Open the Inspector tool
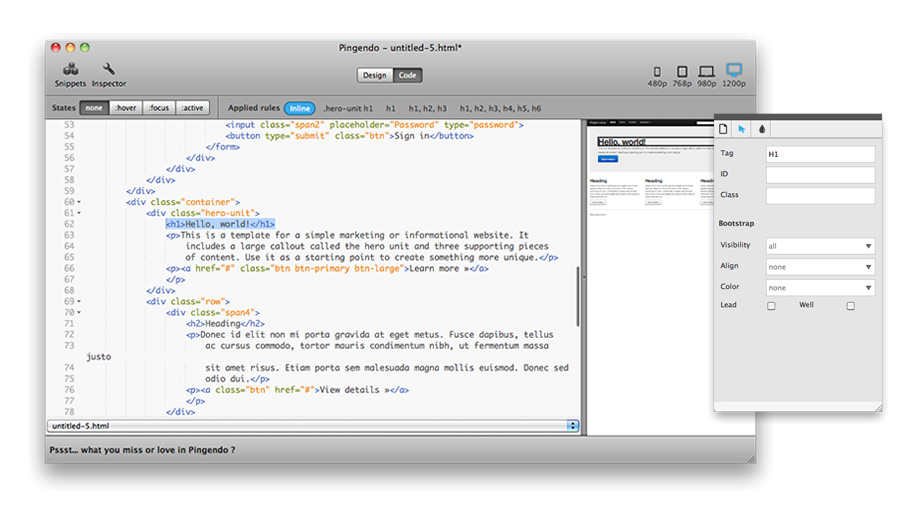Viewport: 923px width, 518px height. click(x=109, y=74)
